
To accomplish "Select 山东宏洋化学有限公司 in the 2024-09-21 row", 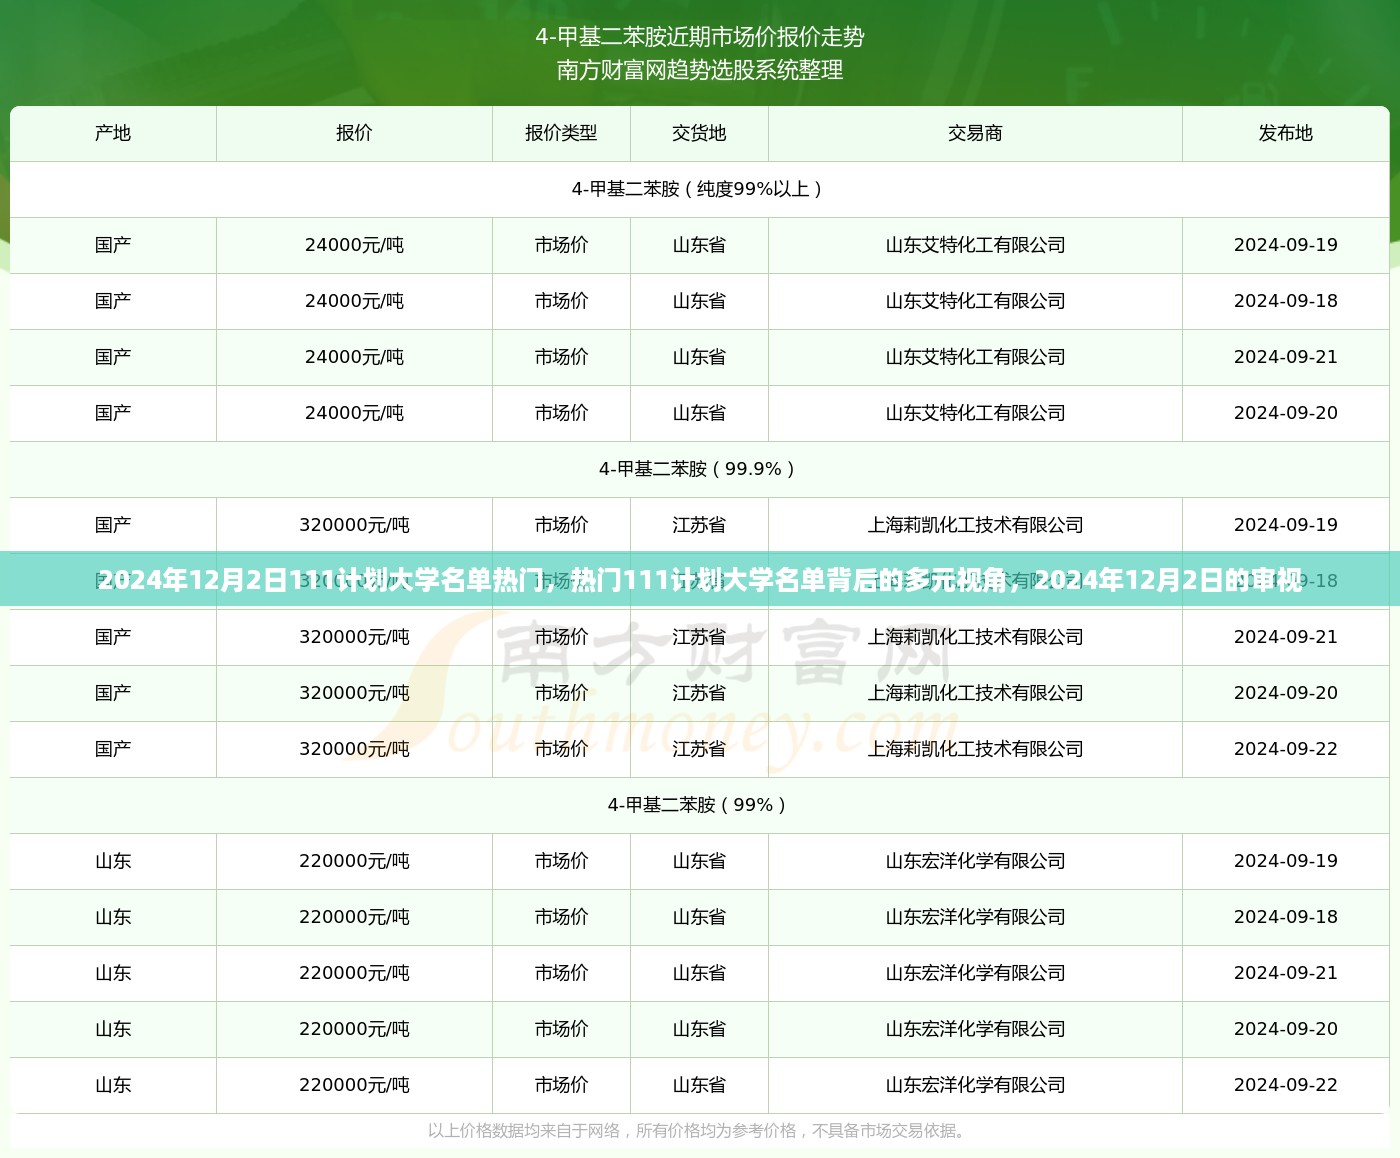I will 975,973.
